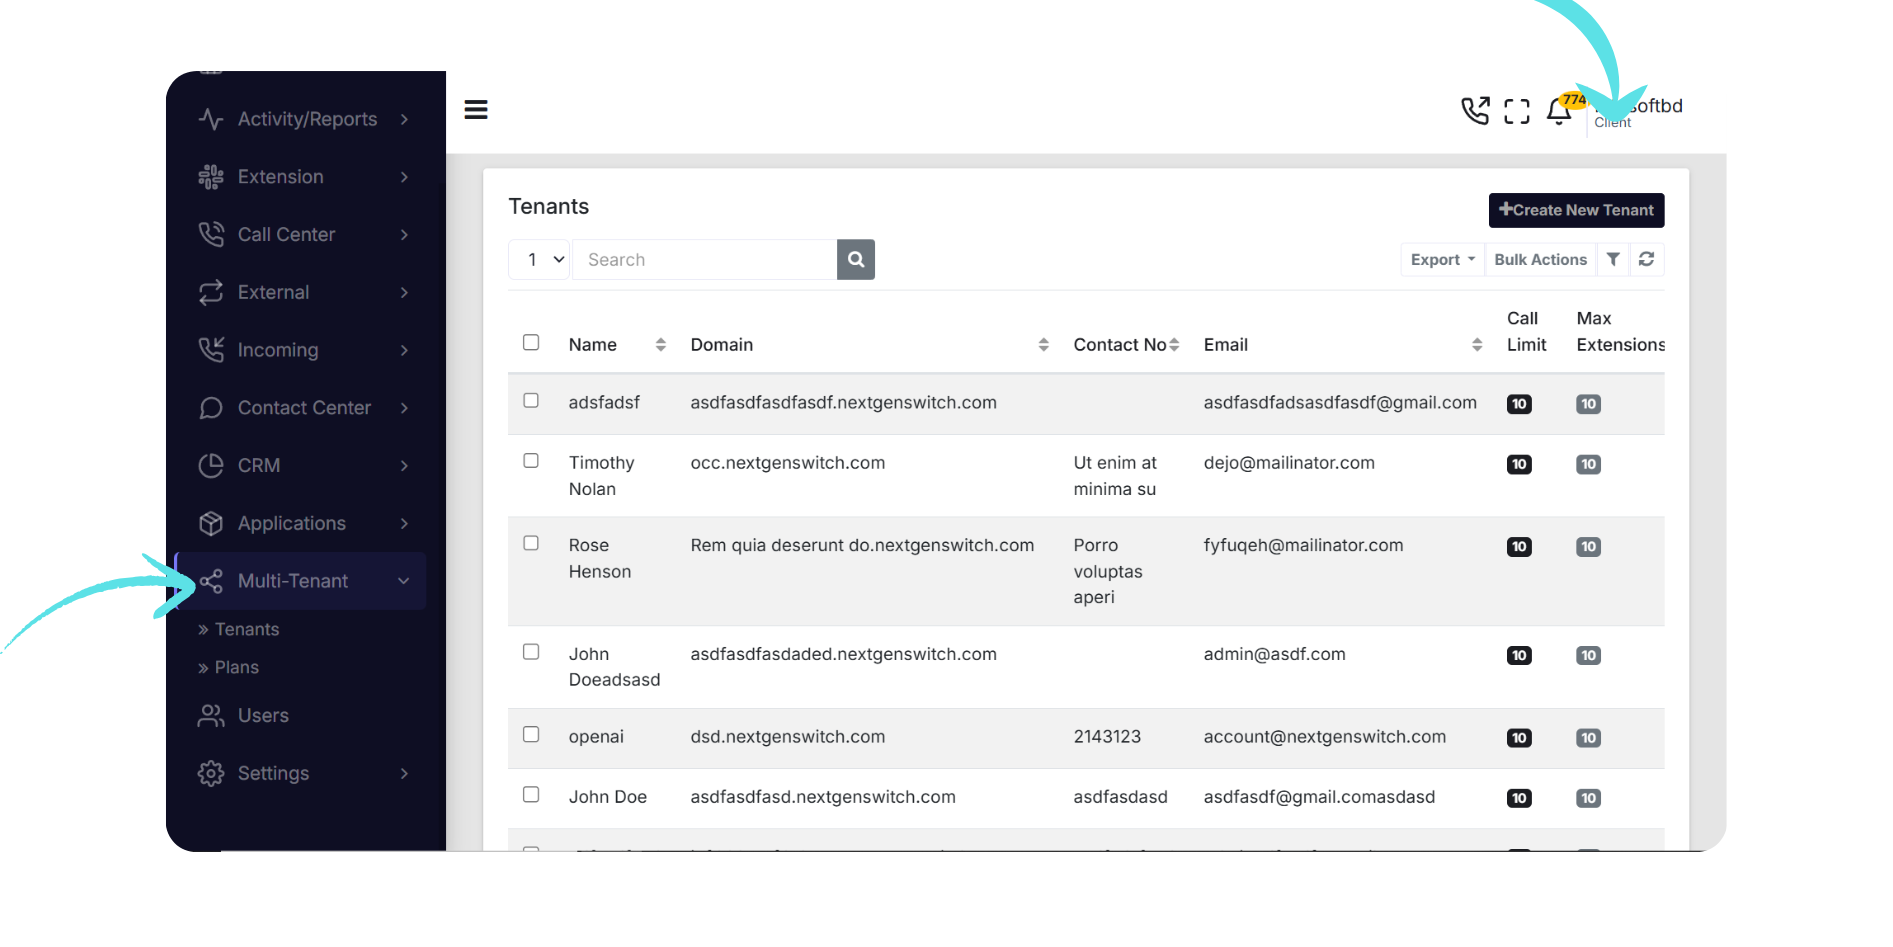This screenshot has width=1893, height=947.
Task: Click occ.nextgenswitch.com domain
Action: coord(788,463)
